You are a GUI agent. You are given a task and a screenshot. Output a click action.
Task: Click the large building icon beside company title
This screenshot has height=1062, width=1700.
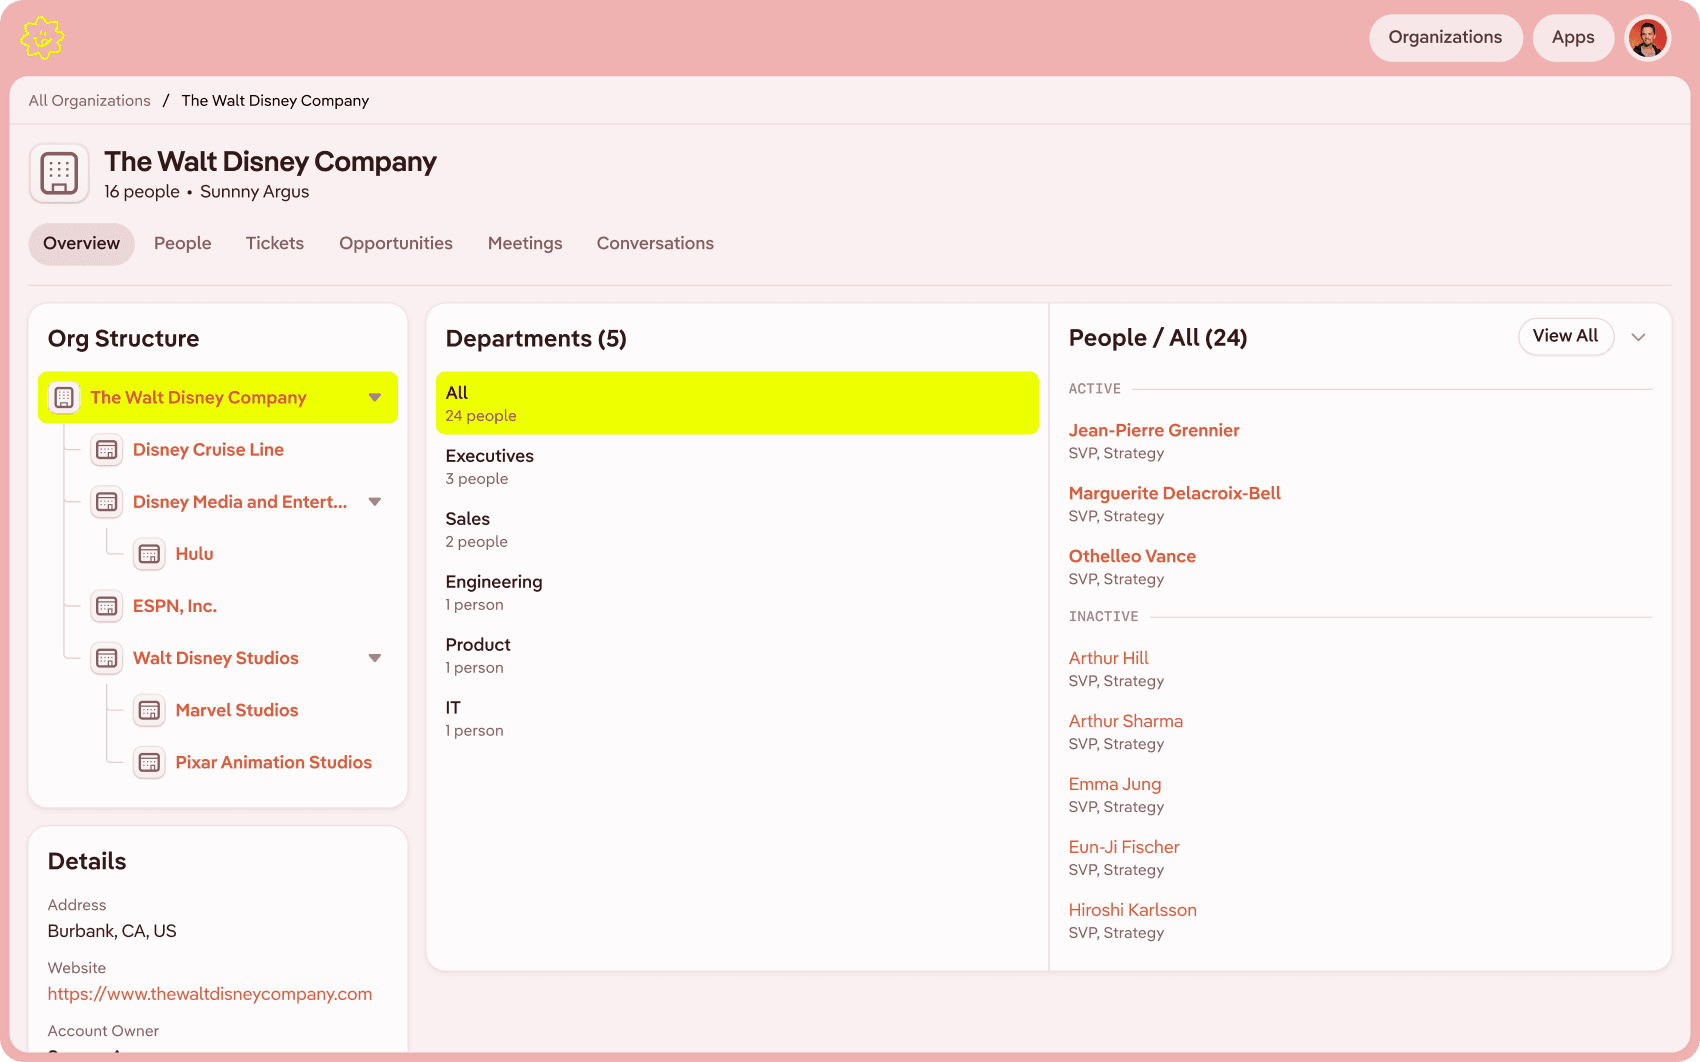pos(59,173)
